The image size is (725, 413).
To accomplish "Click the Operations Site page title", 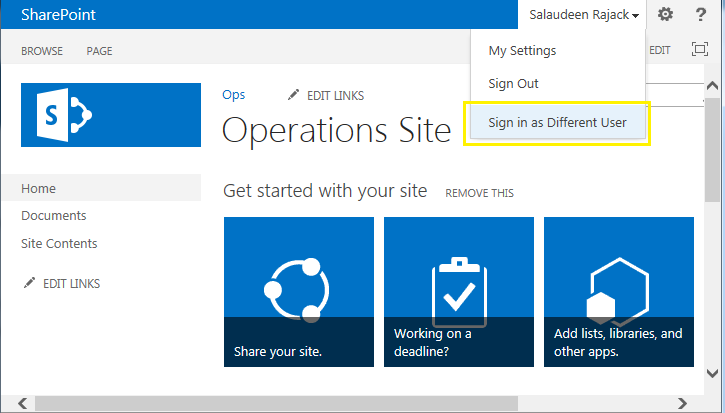I will tap(337, 131).
